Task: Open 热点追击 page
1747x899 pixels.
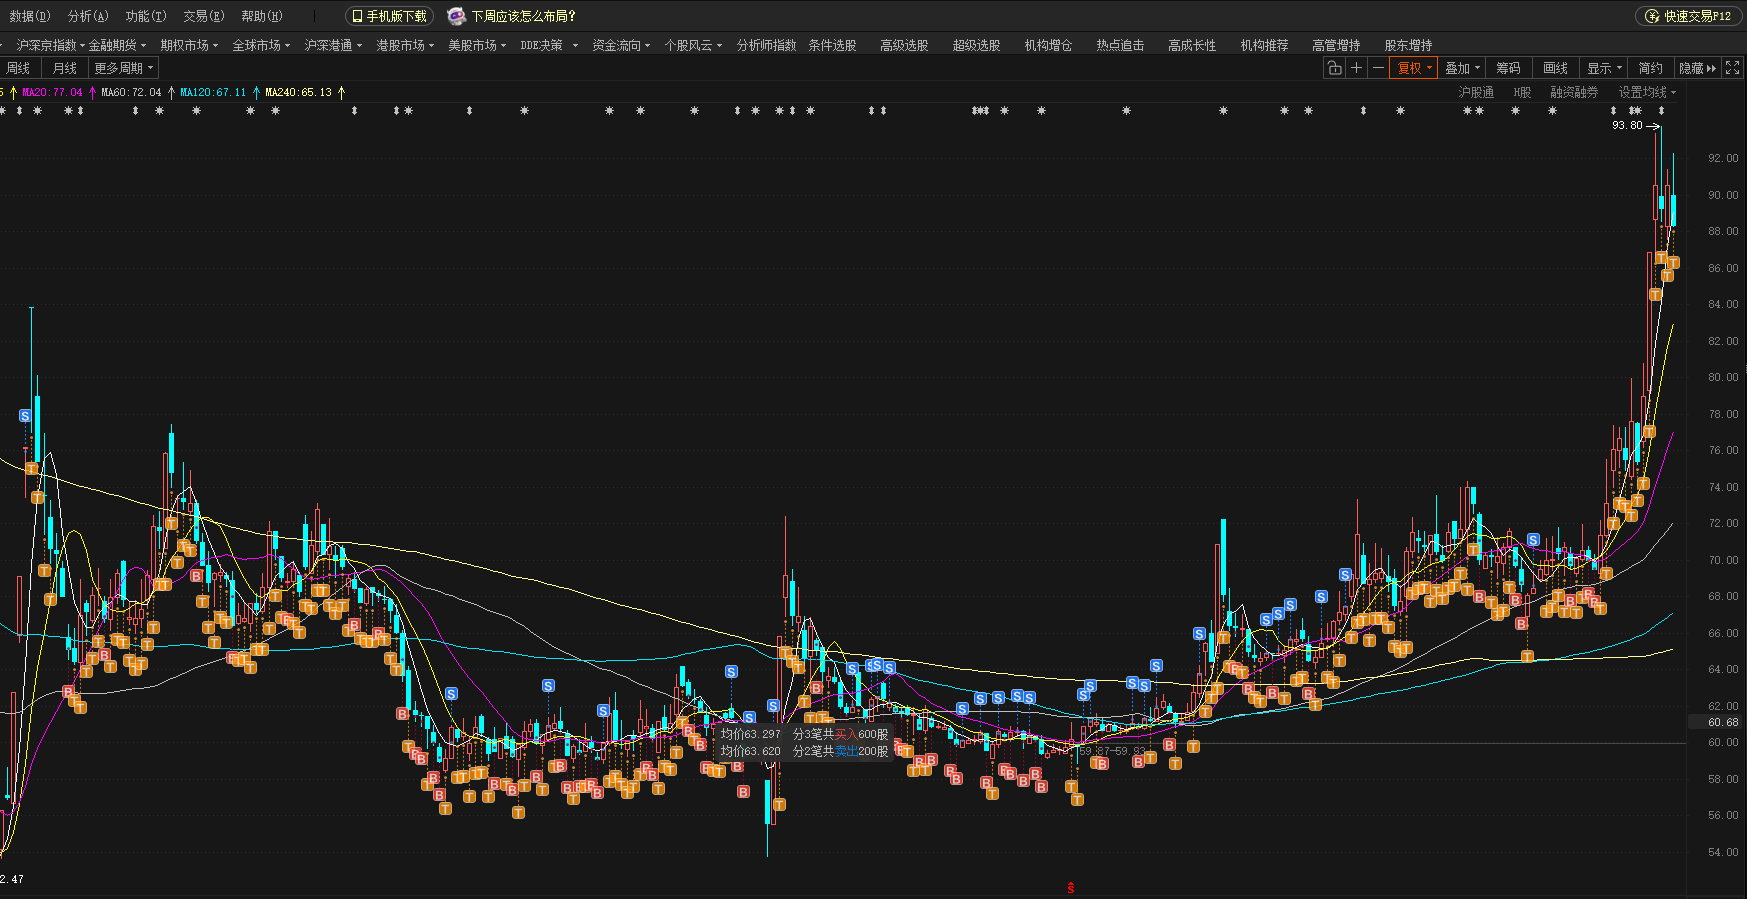Action: (x=1120, y=45)
